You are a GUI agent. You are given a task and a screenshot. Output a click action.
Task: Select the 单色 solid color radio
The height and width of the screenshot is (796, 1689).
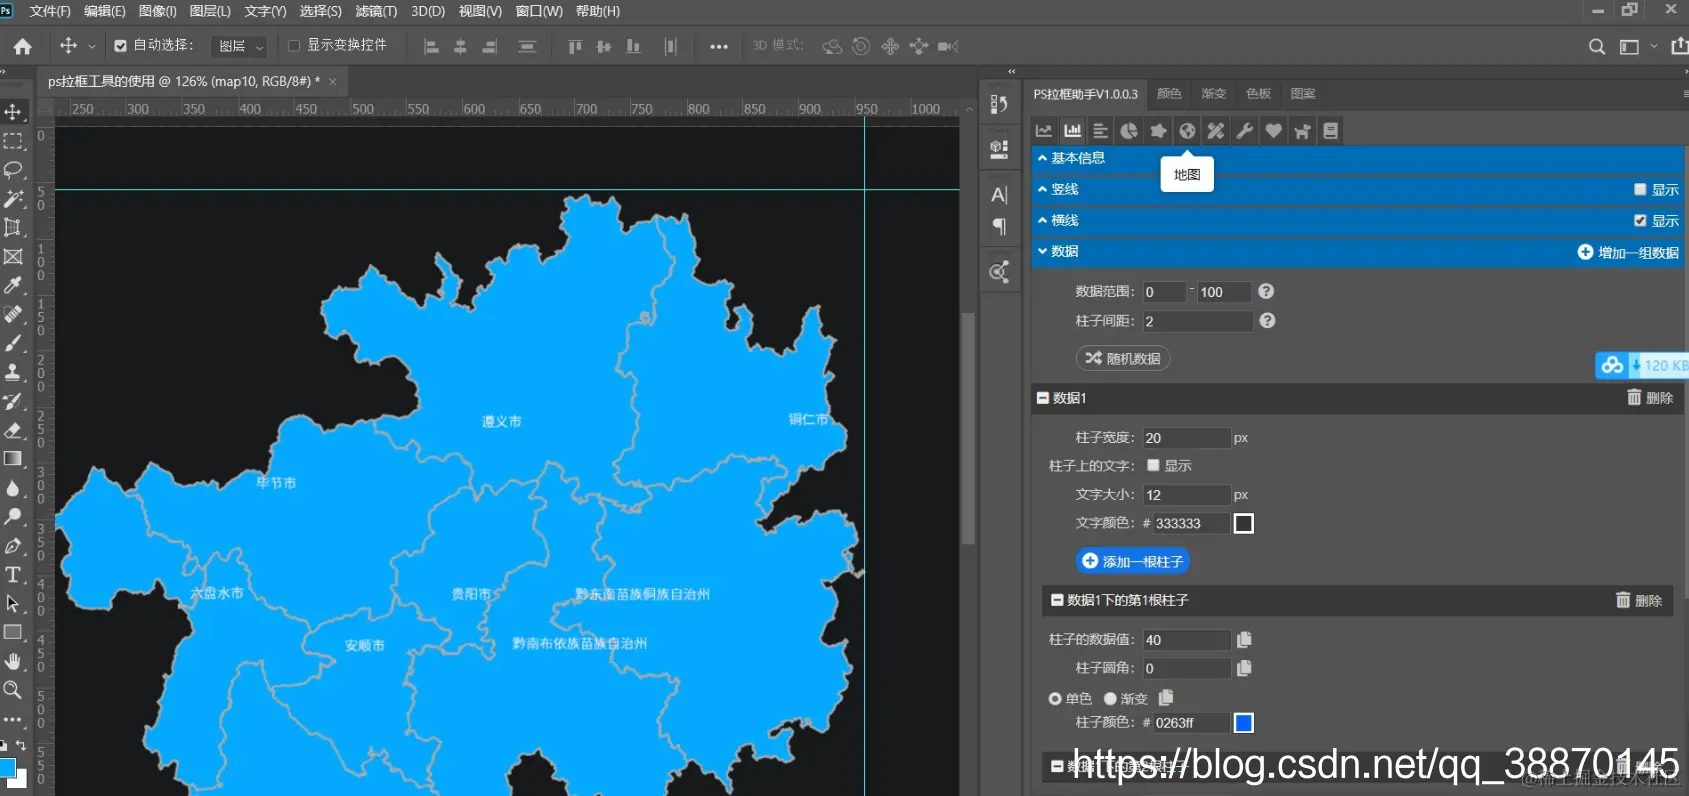pos(1055,699)
